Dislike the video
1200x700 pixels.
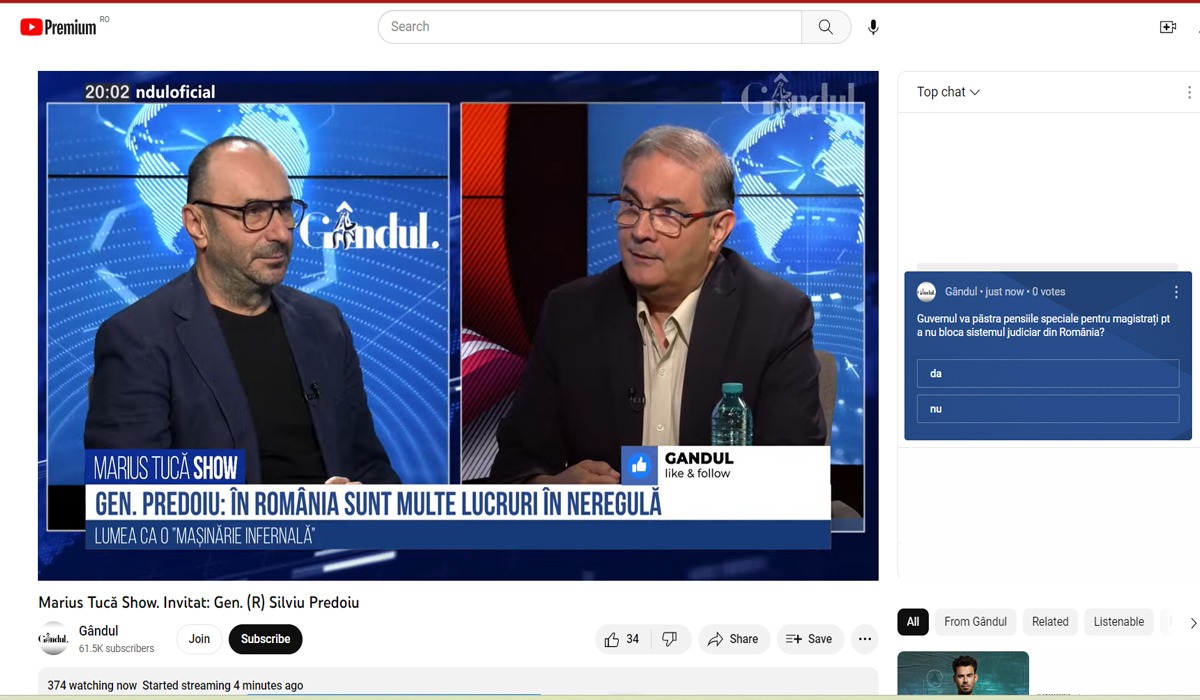[670, 639]
